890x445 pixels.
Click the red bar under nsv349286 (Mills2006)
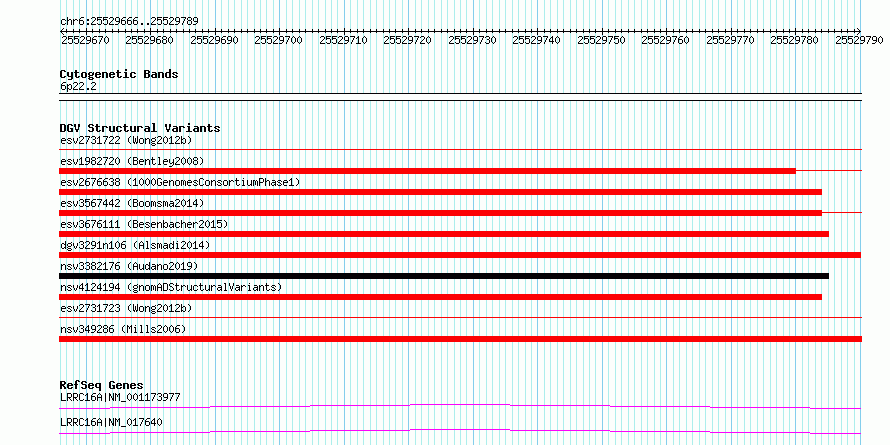[460, 339]
